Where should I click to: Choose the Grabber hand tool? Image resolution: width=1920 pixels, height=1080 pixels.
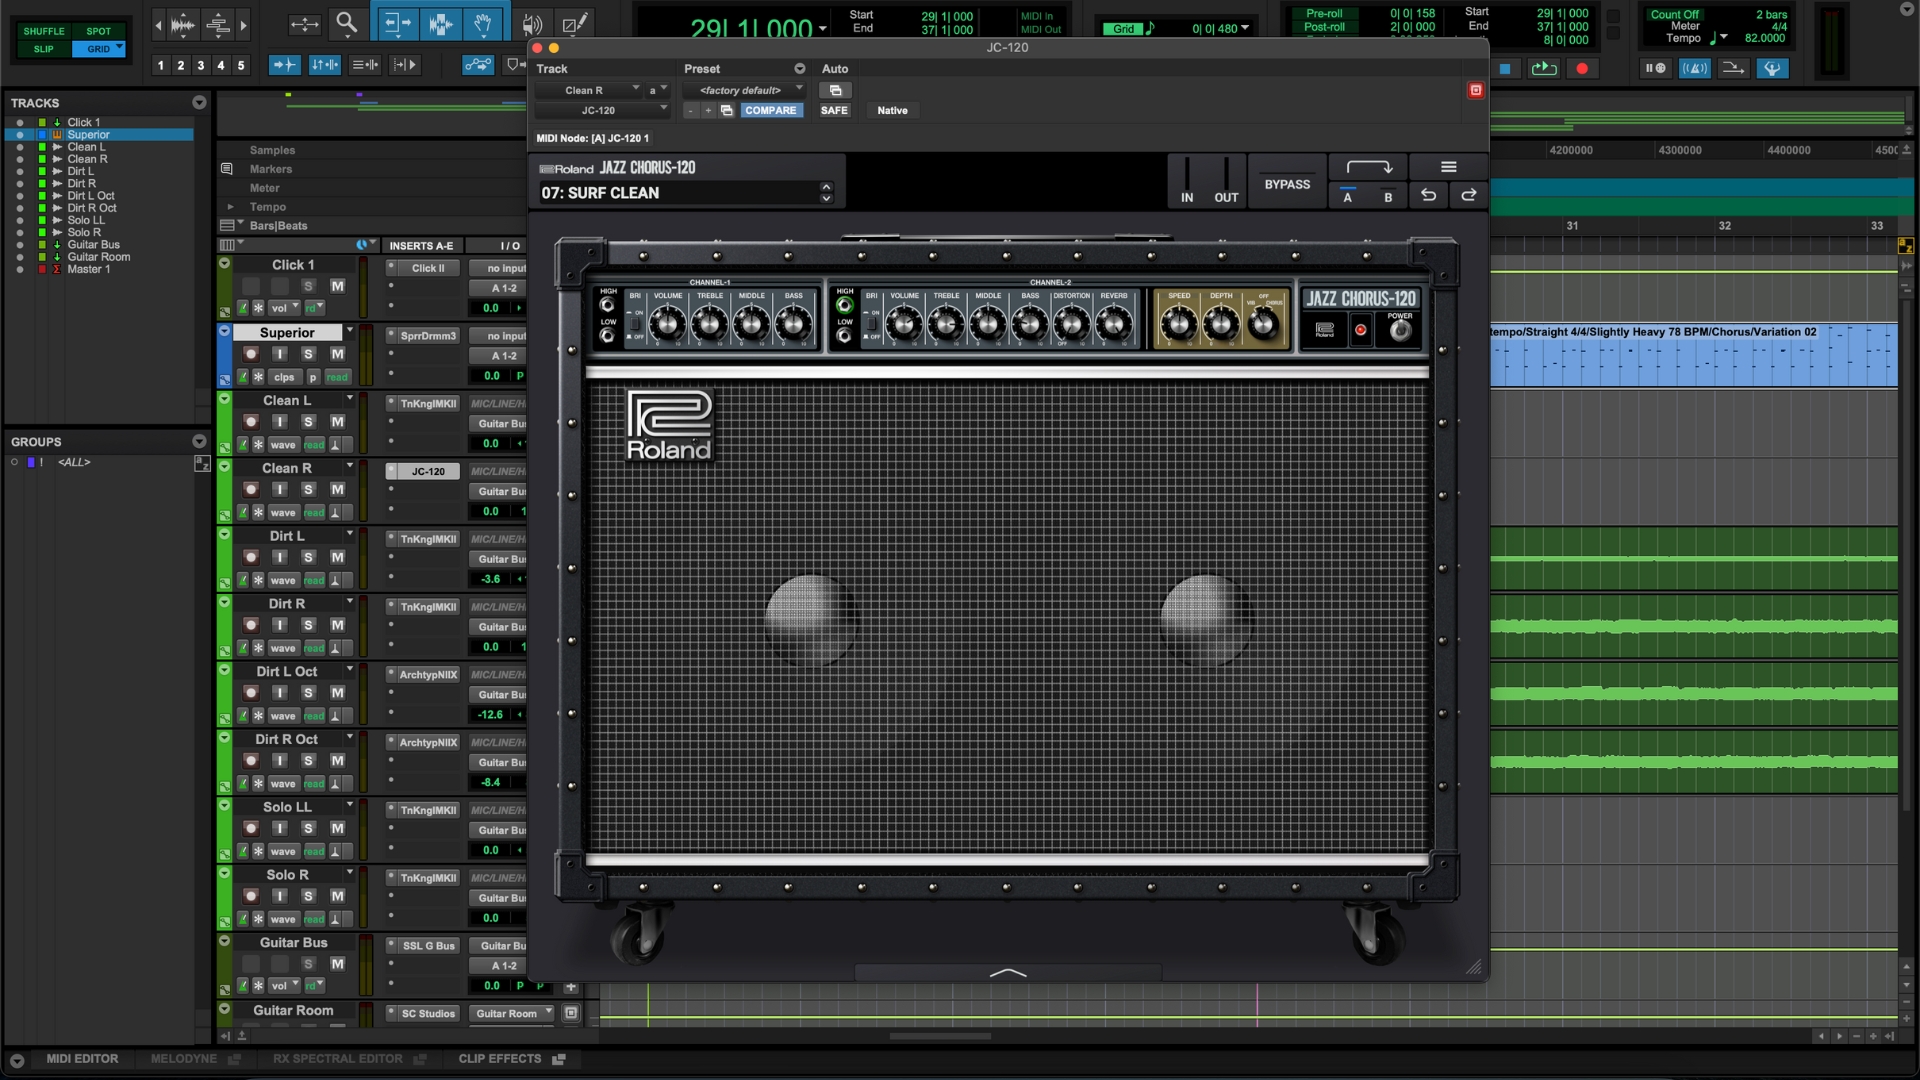tap(483, 23)
